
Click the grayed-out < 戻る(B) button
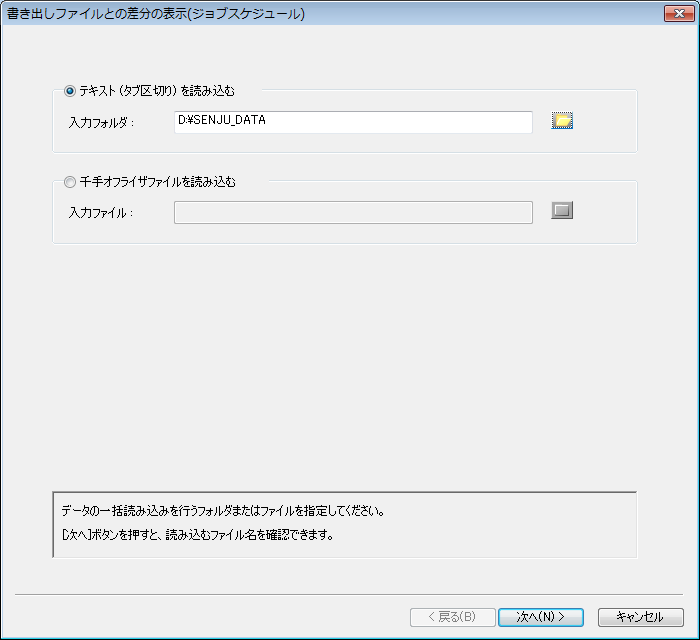tap(452, 617)
